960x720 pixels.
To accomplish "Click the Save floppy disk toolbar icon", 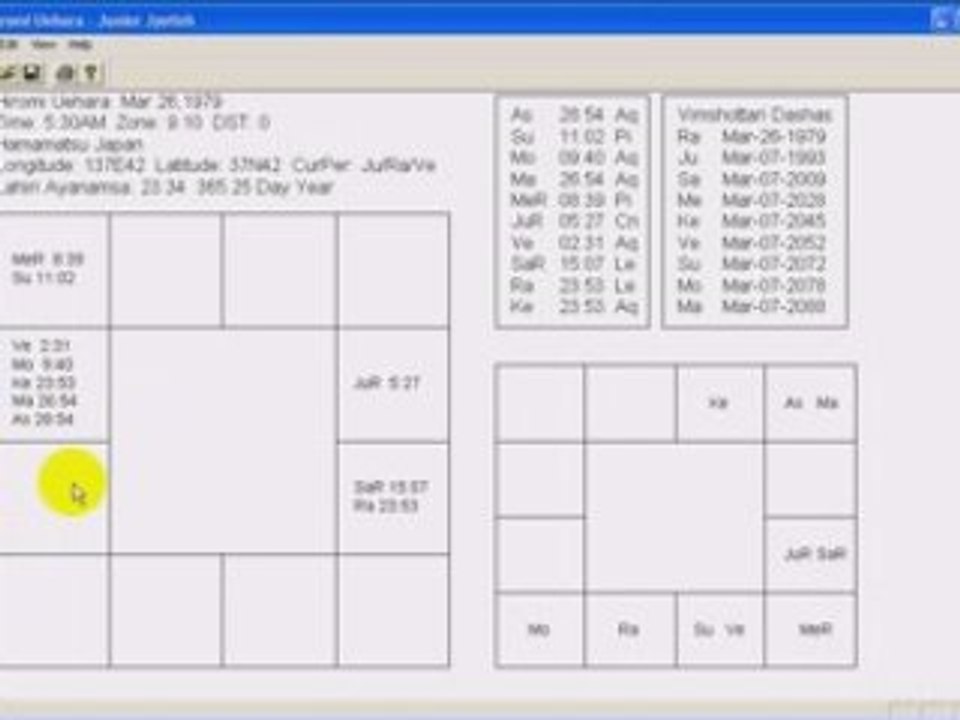I will 32,73.
